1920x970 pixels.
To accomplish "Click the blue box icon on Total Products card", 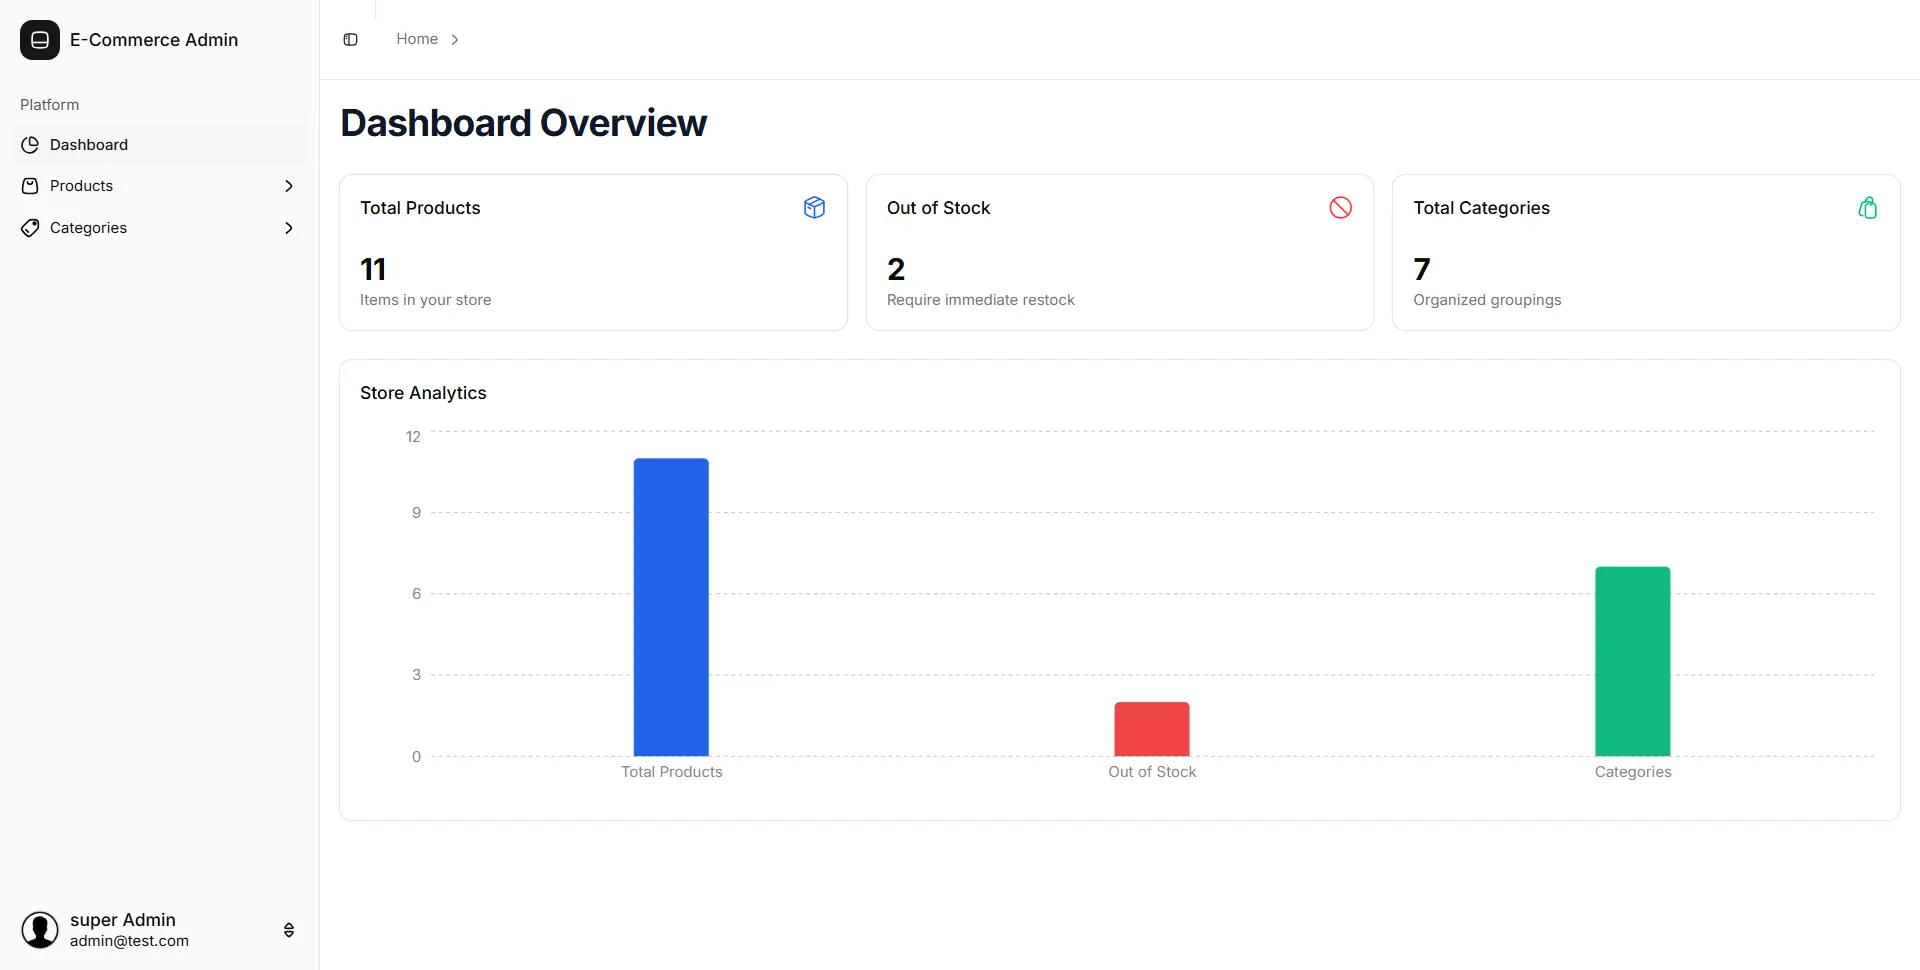I will 814,207.
